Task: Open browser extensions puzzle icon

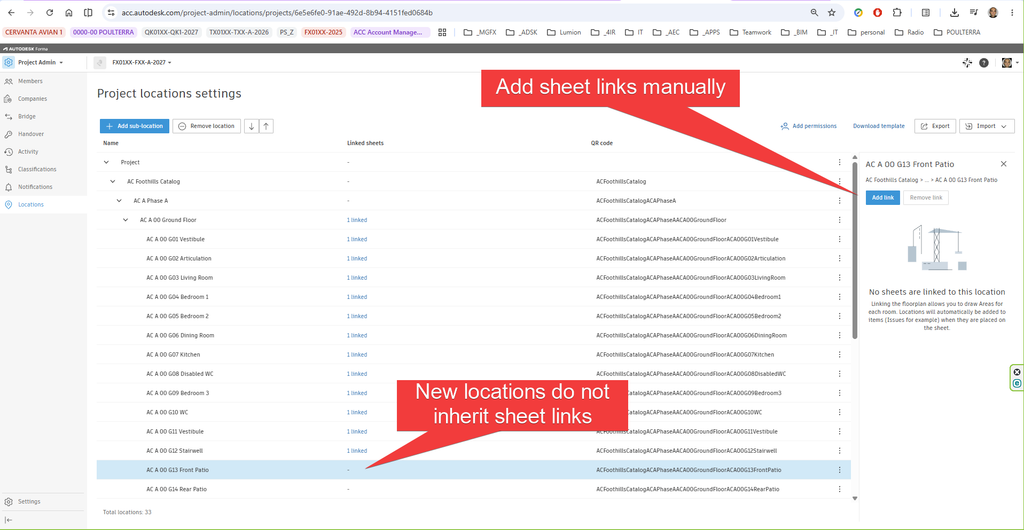Action: point(896,12)
